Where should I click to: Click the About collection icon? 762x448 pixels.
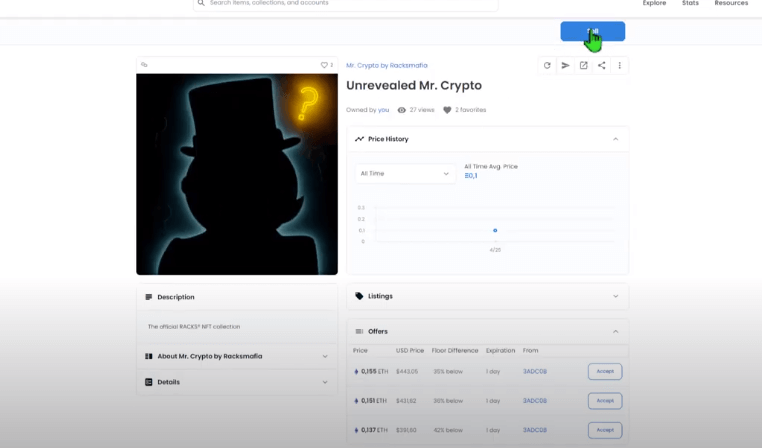[149, 356]
